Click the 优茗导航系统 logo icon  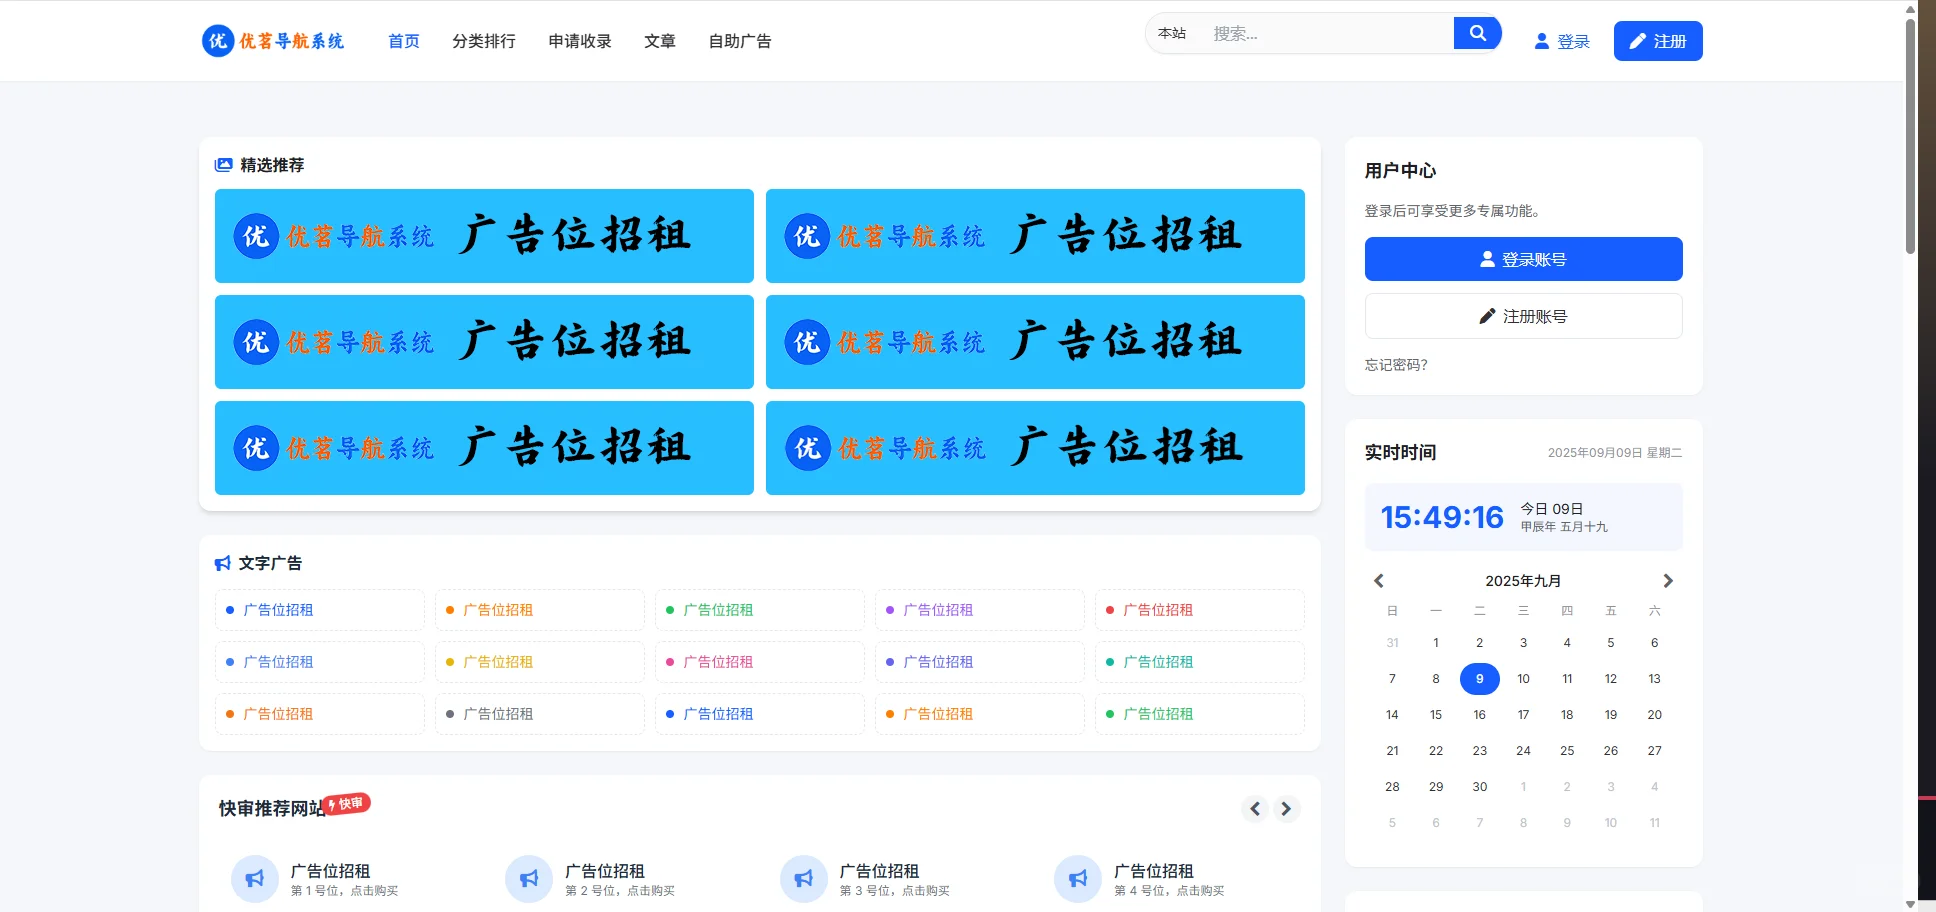pos(219,41)
